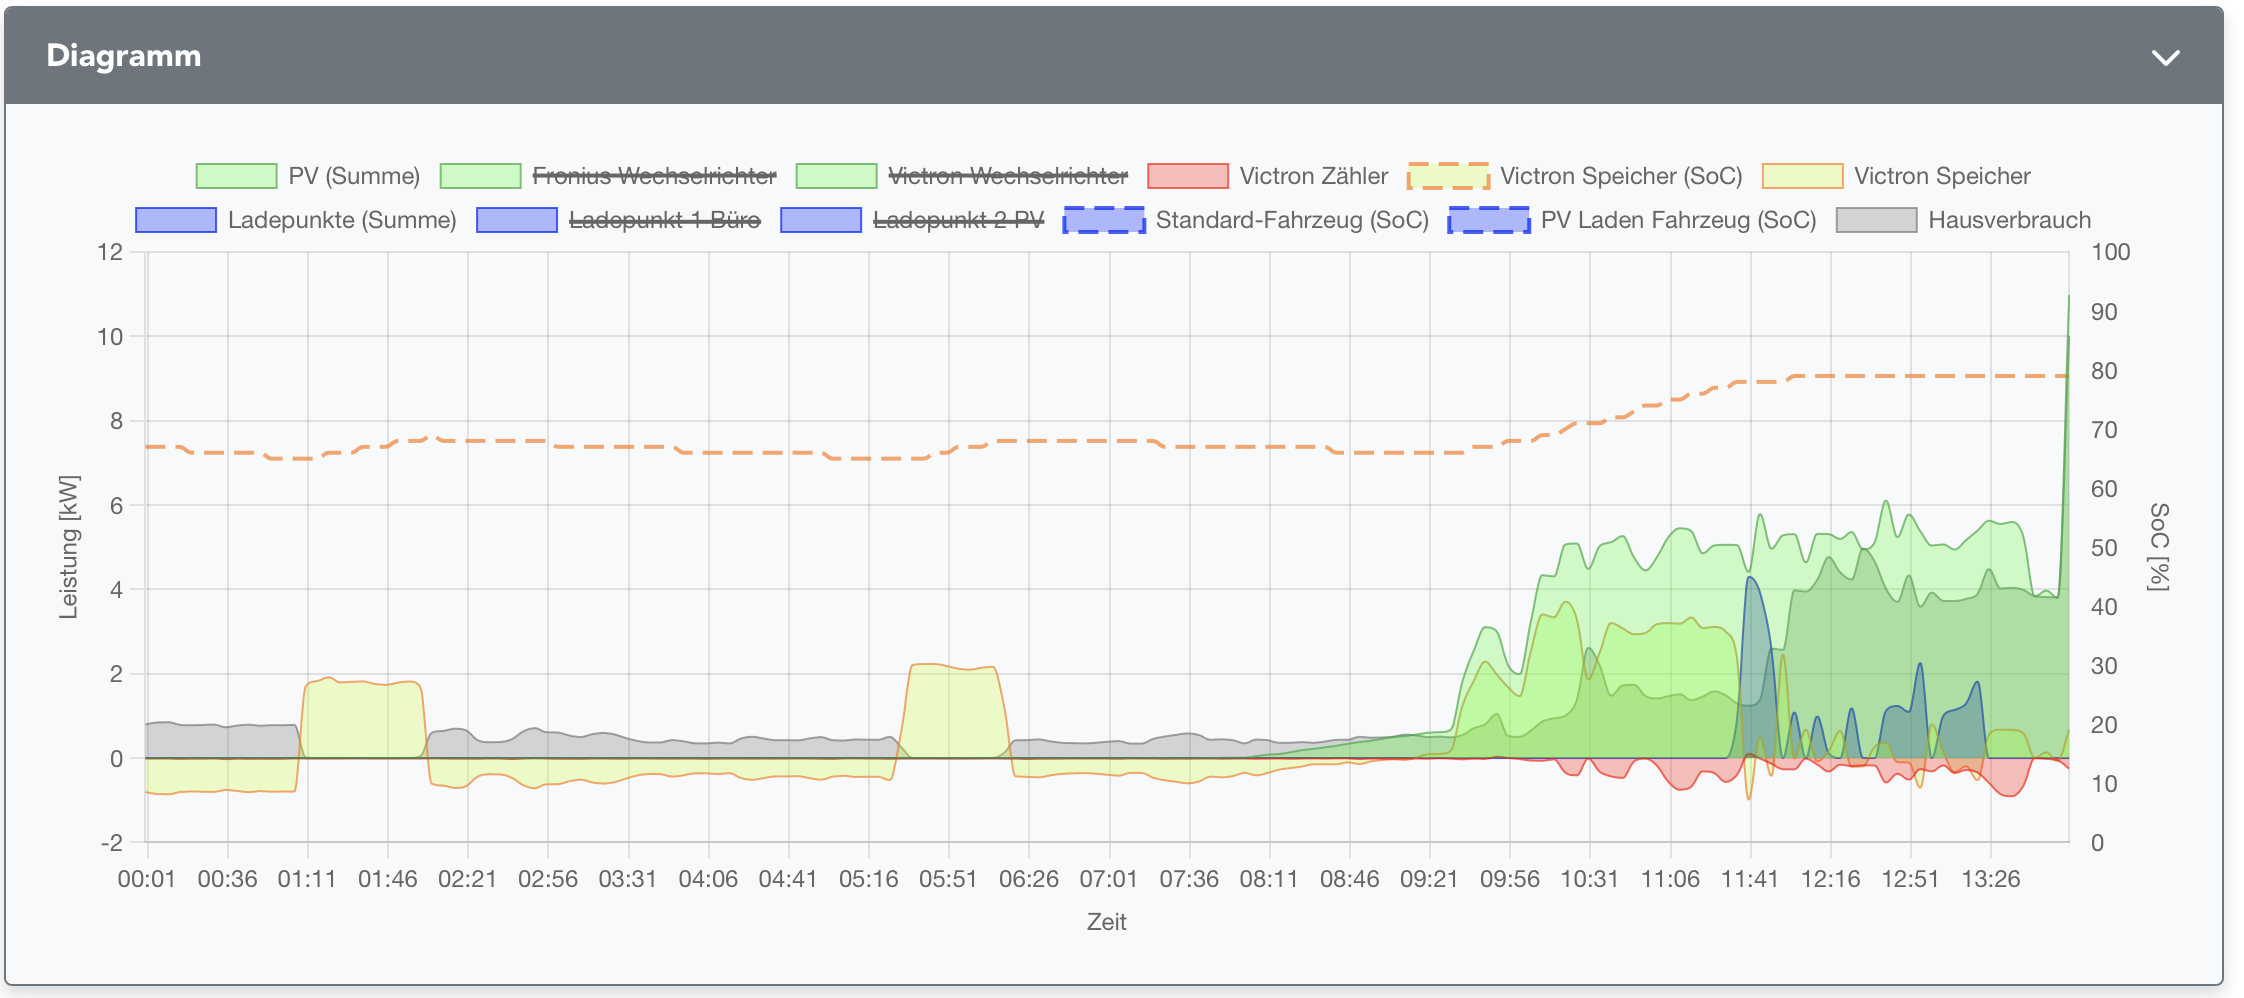Click the Ladepunkt 2 PV legend swatch
The height and width of the screenshot is (998, 2244).
(x=821, y=220)
